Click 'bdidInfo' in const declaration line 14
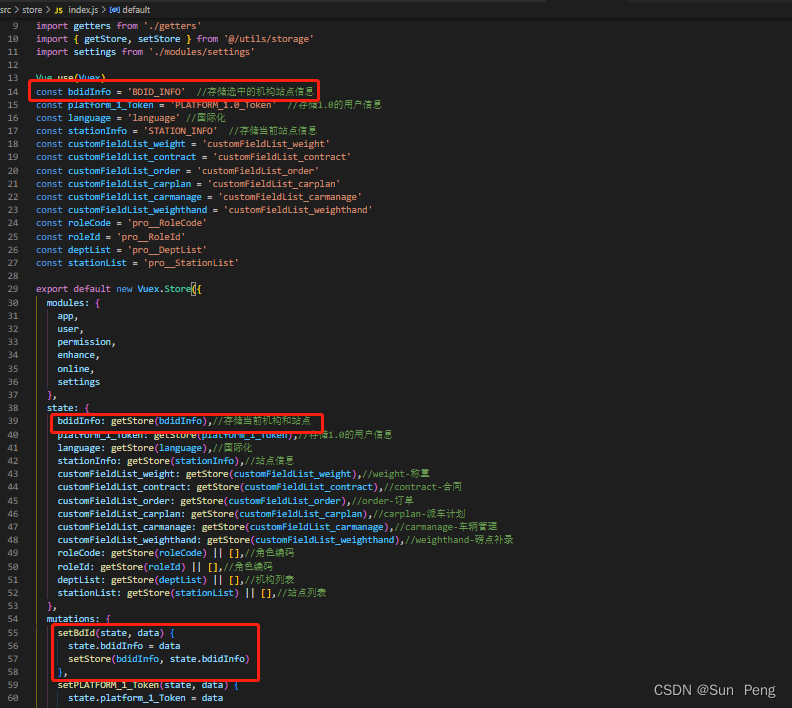 [x=89, y=92]
